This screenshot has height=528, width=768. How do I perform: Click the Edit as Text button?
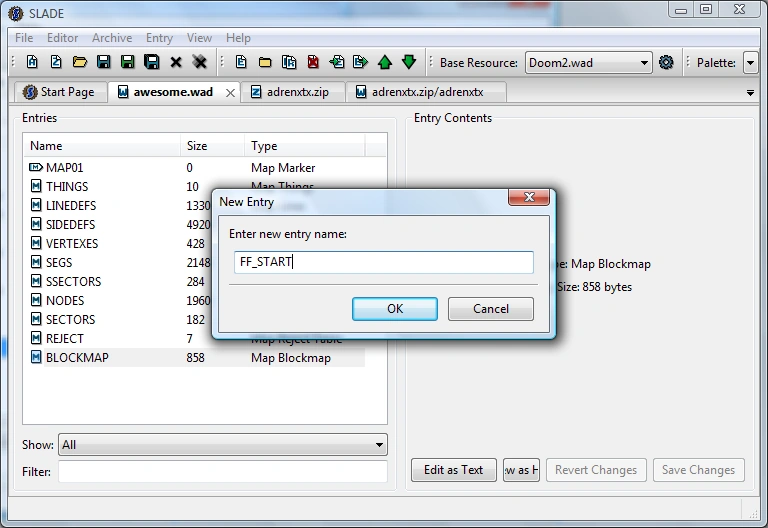(454, 470)
